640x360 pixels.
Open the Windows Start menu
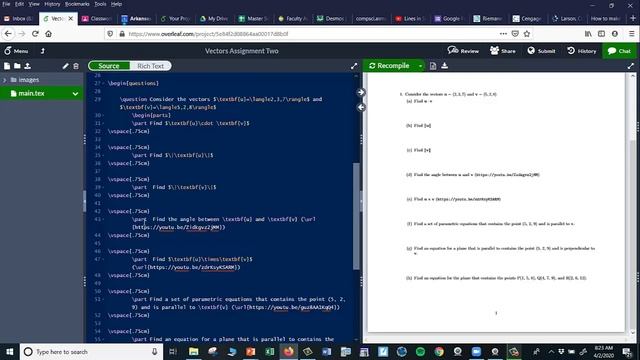[9, 352]
